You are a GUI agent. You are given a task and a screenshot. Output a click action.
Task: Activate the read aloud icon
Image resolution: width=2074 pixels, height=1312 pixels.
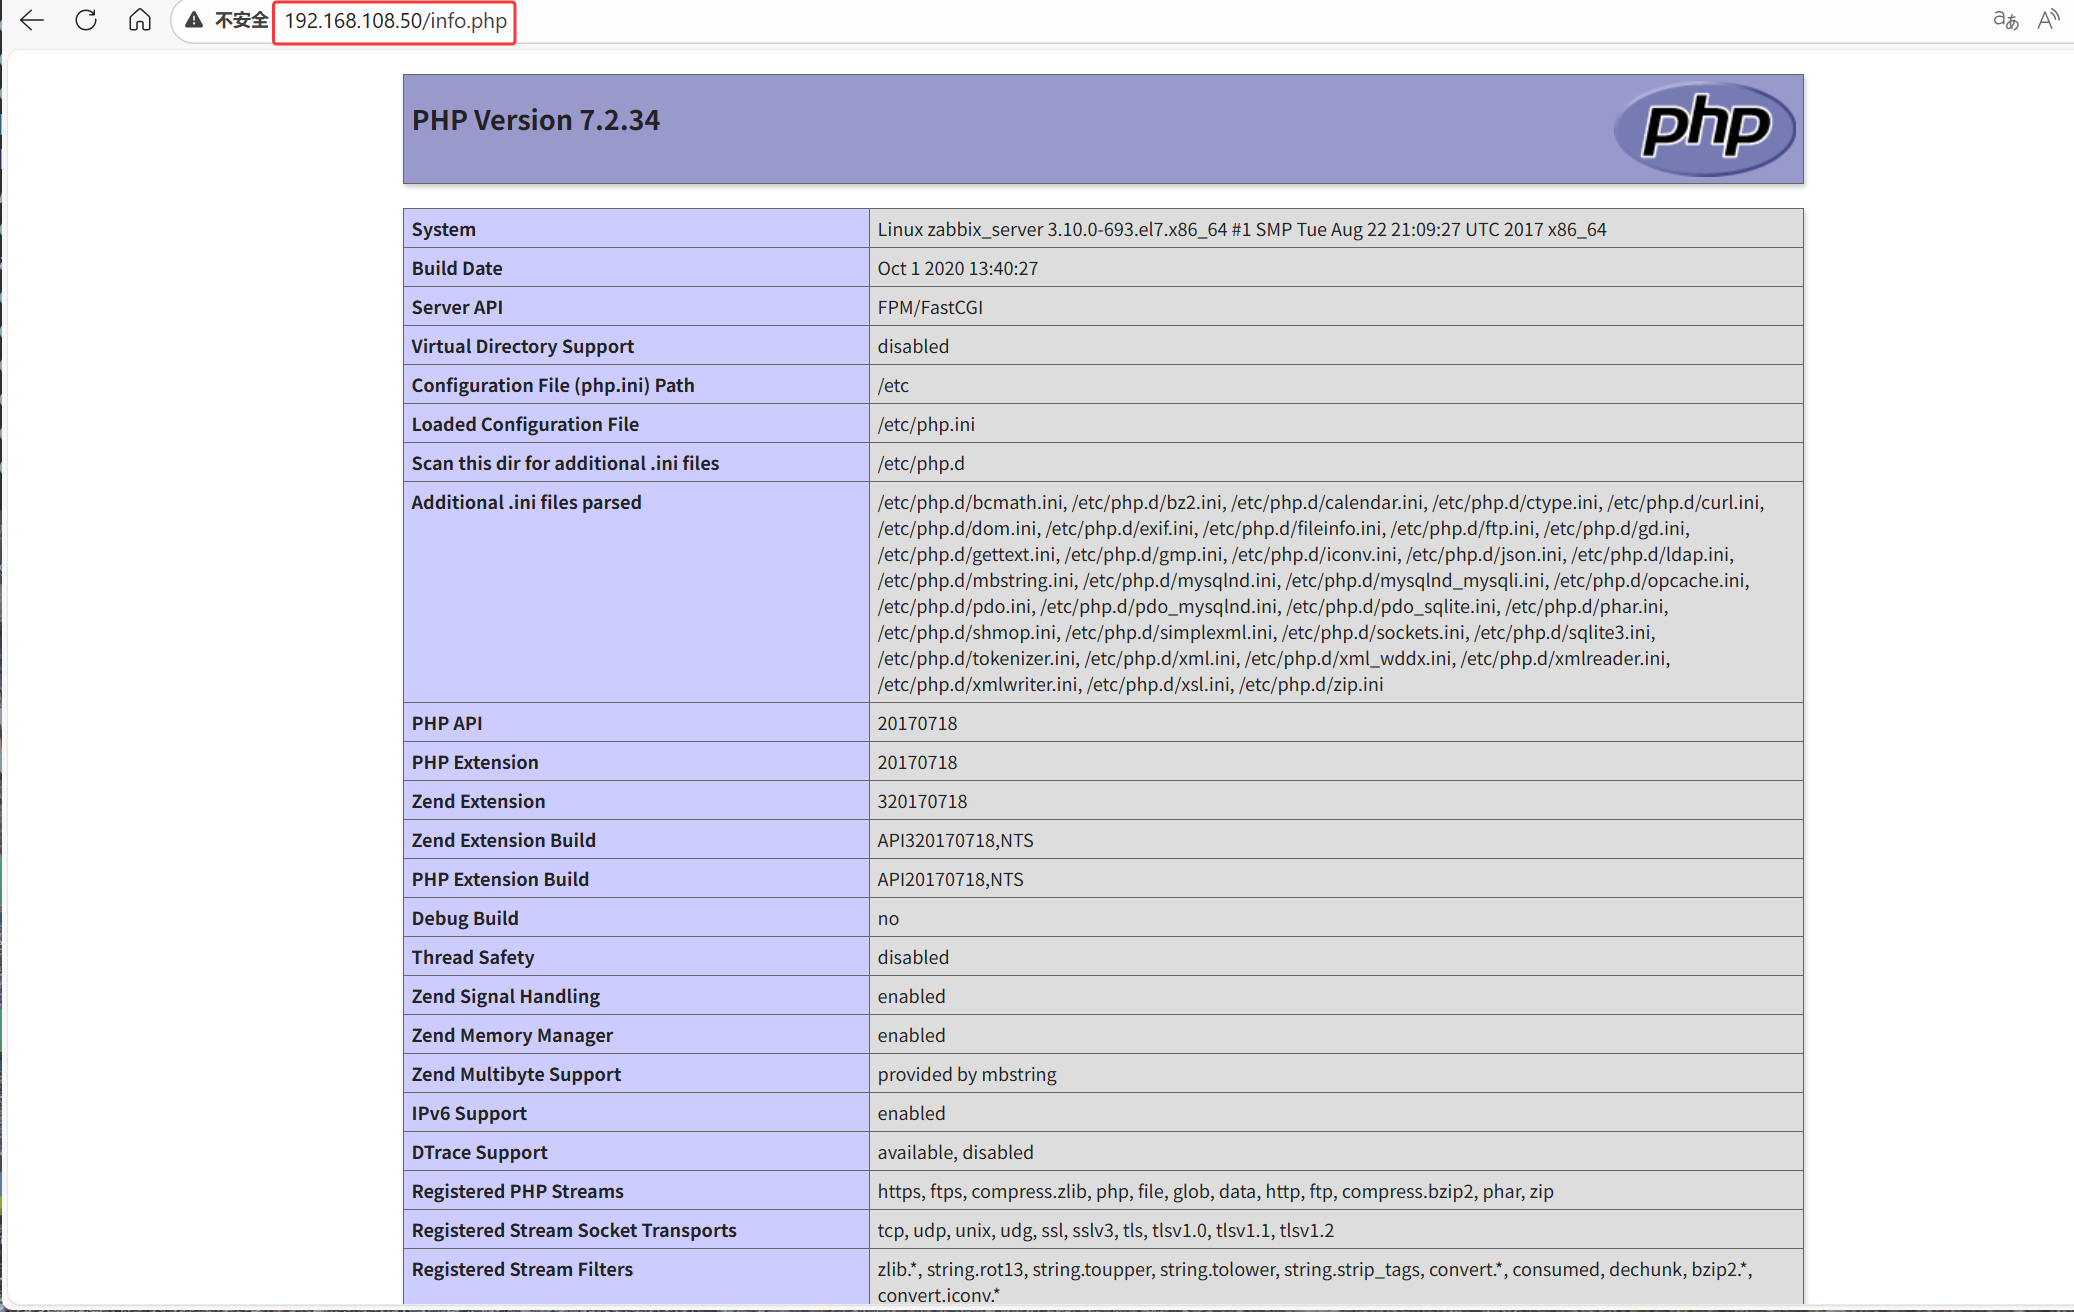[2048, 20]
